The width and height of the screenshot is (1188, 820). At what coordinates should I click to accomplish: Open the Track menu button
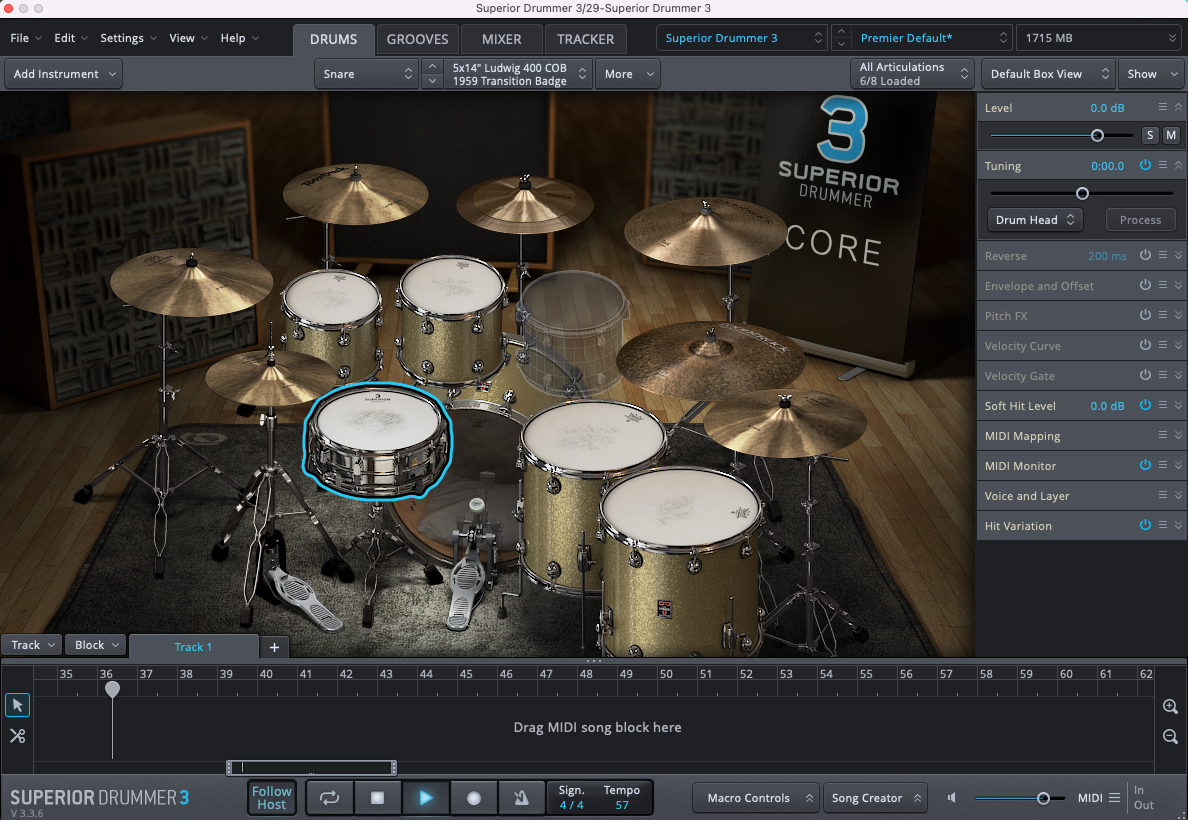click(31, 645)
